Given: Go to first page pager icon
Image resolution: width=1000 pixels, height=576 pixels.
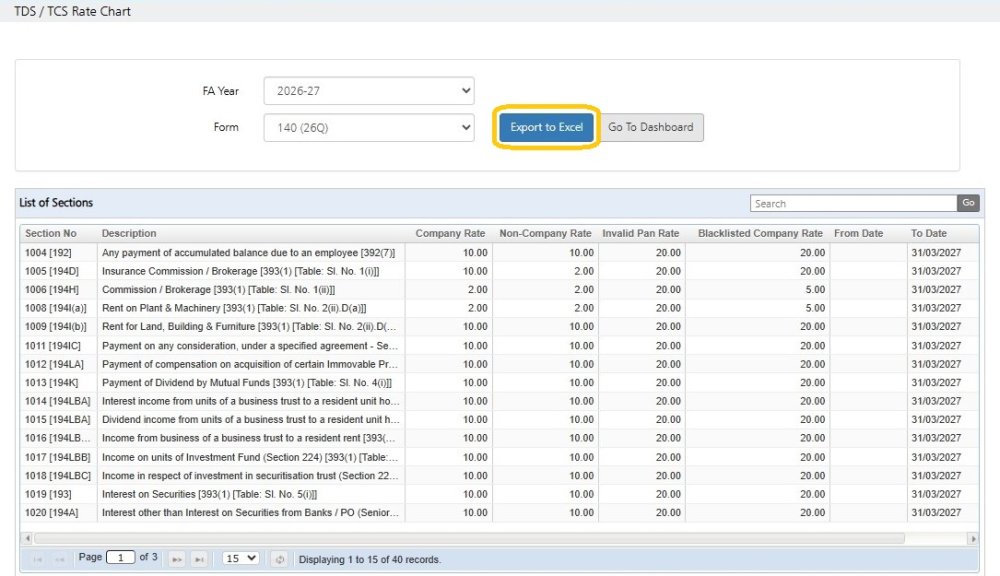Looking at the screenshot, I should (38, 559).
